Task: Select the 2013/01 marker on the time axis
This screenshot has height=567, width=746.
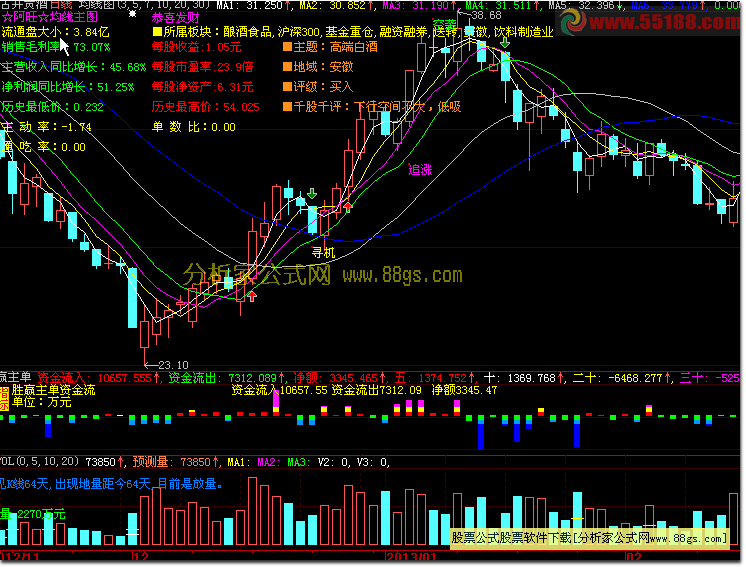Action: tap(412, 557)
